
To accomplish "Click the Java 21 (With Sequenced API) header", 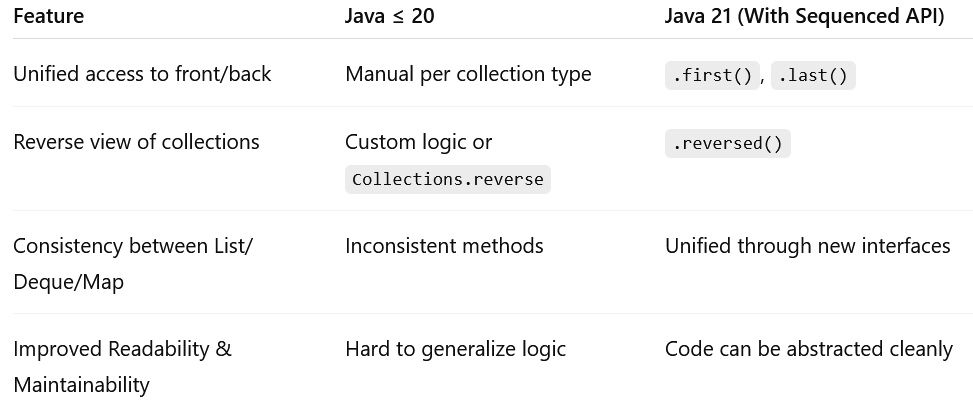I will pos(804,17).
